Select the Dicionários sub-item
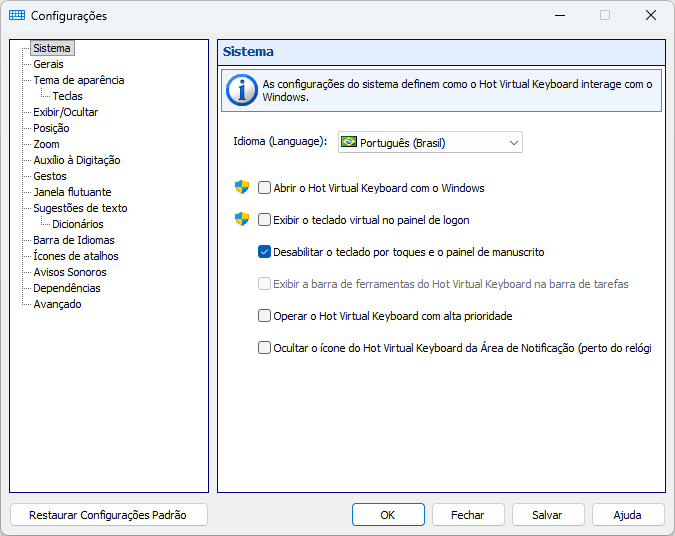Image resolution: width=675 pixels, height=536 pixels. tap(78, 224)
